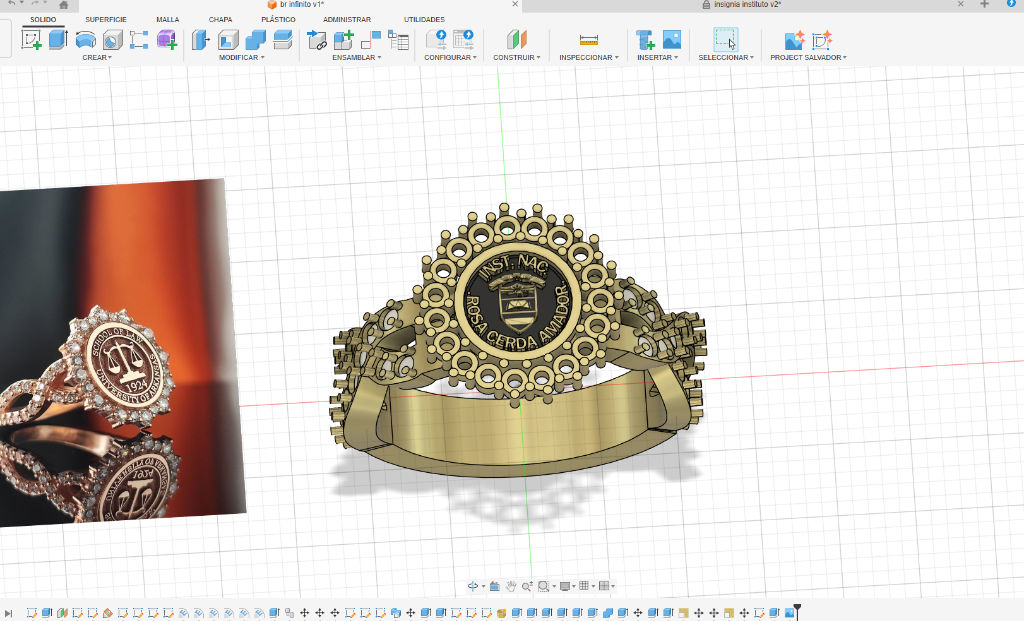Viewport: 1024px width, 621px height.
Task: Click the Undo arrow
Action: [x=12, y=3]
